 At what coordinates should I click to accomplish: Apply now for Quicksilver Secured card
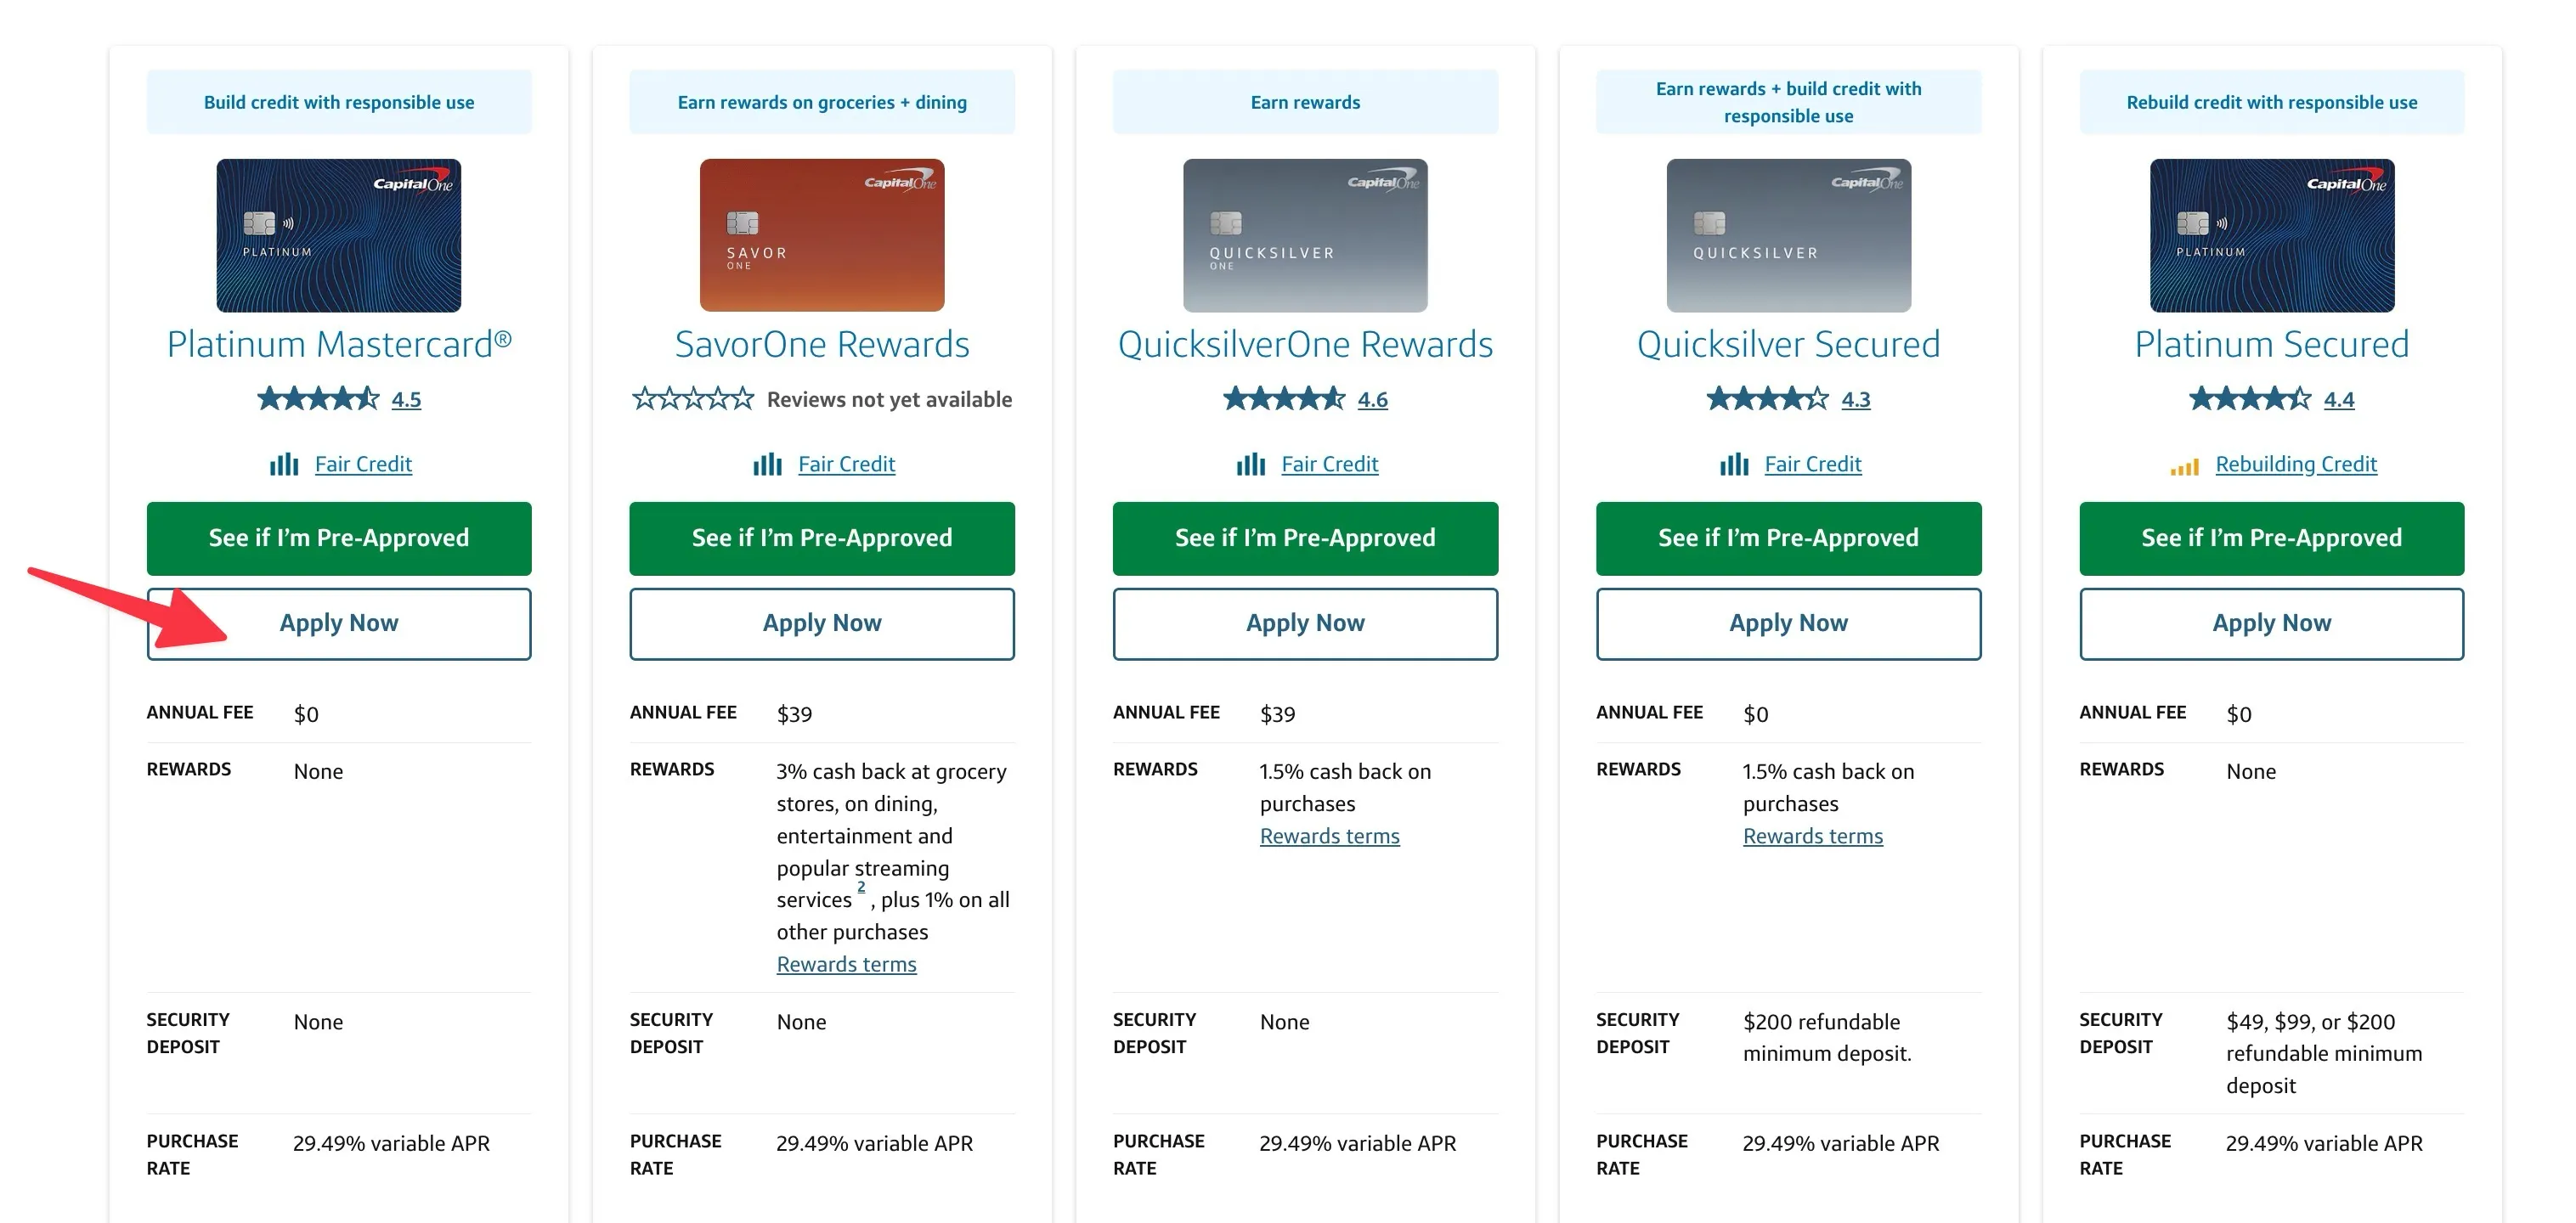coord(1788,623)
